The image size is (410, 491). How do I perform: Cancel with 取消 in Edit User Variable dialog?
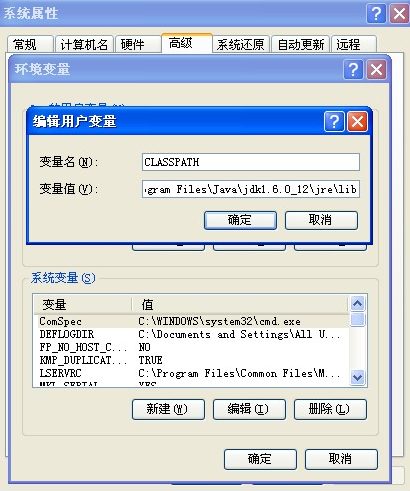321,220
